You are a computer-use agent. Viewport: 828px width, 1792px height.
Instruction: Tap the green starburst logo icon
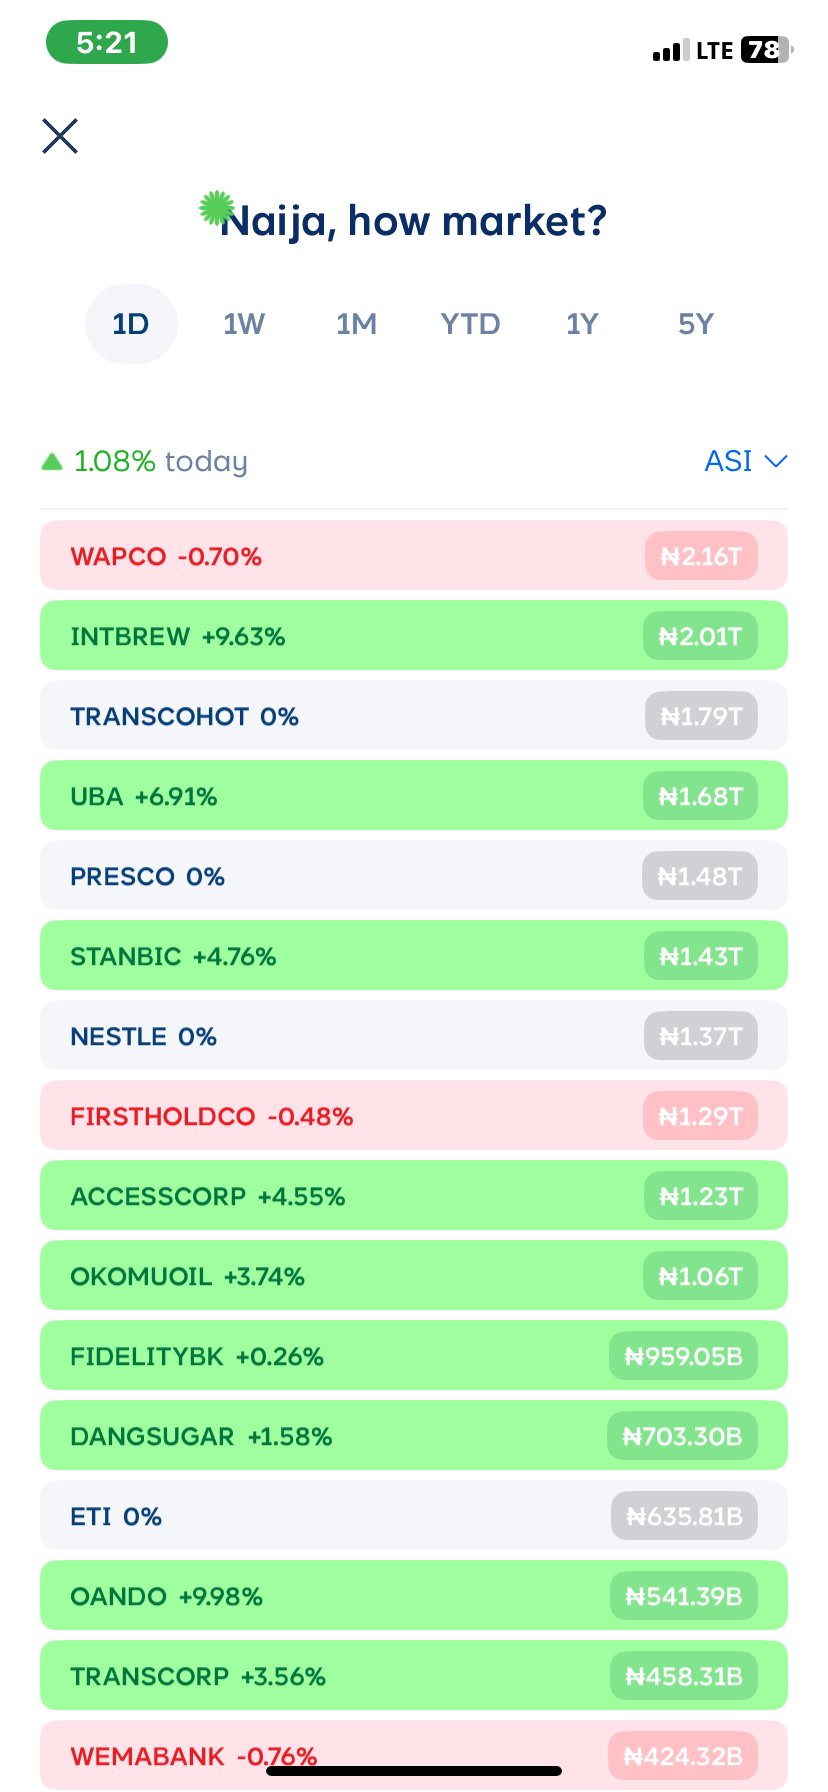[x=216, y=208]
